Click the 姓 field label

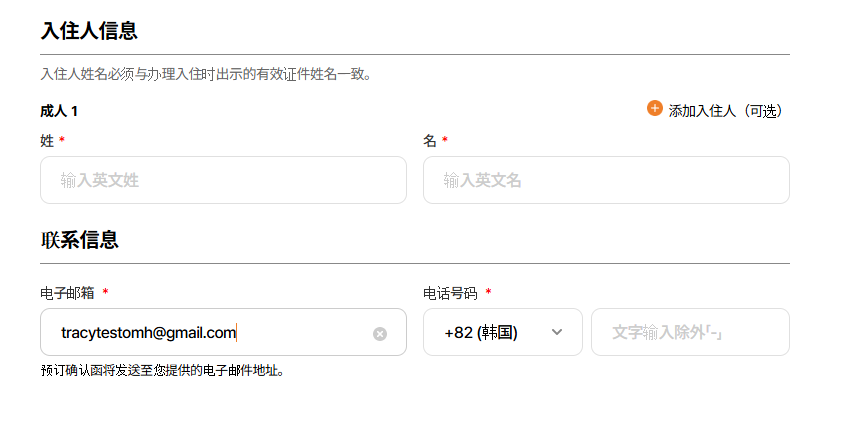coord(47,141)
